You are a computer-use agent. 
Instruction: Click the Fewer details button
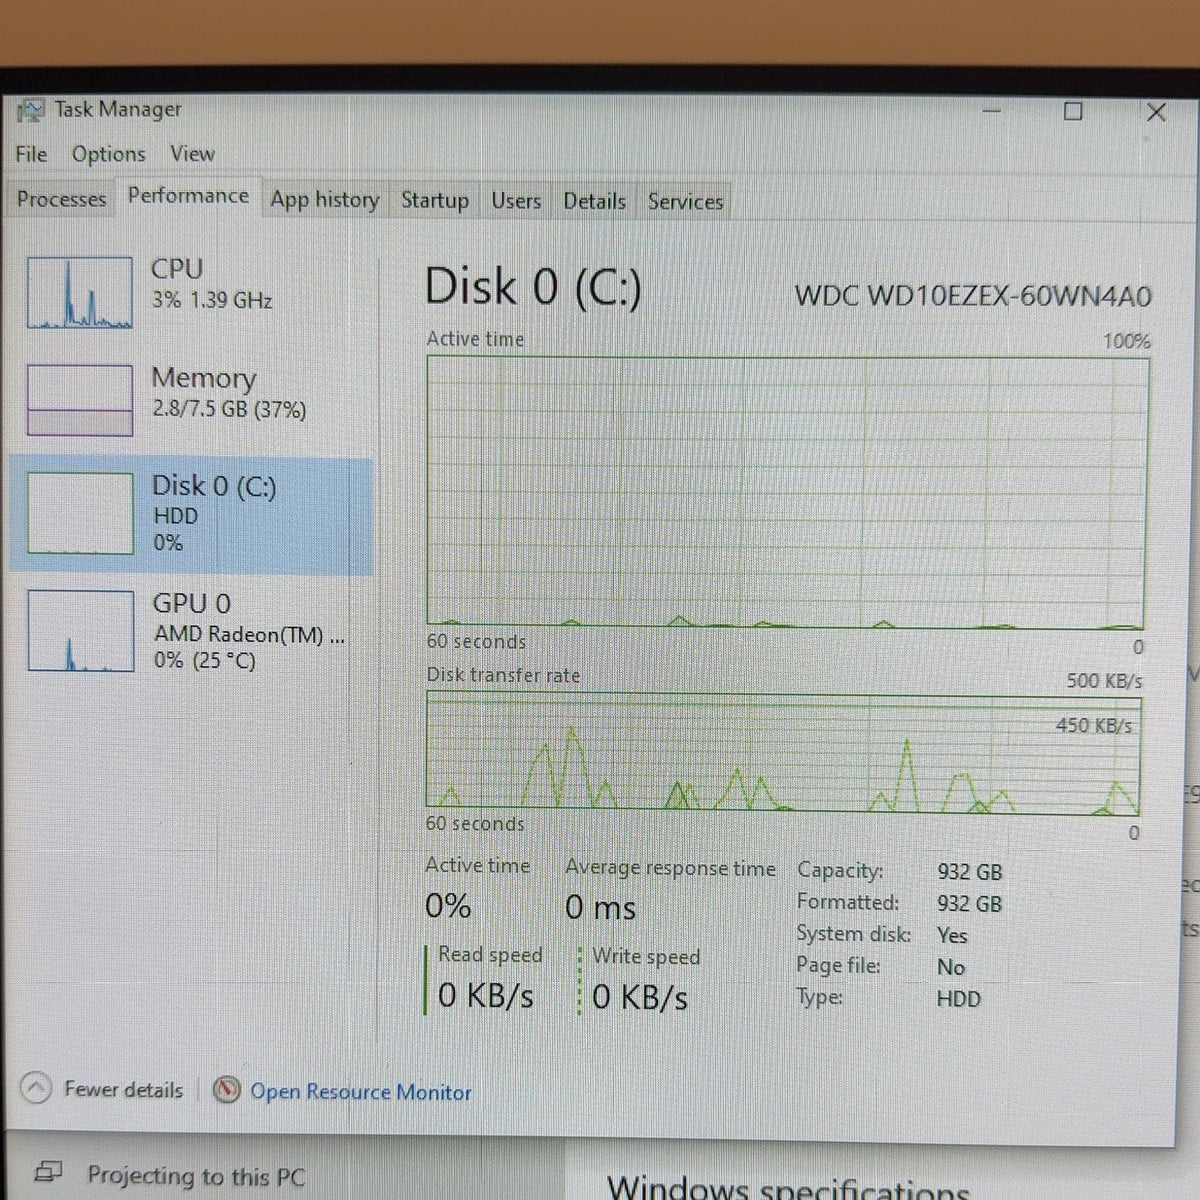[x=103, y=1089]
